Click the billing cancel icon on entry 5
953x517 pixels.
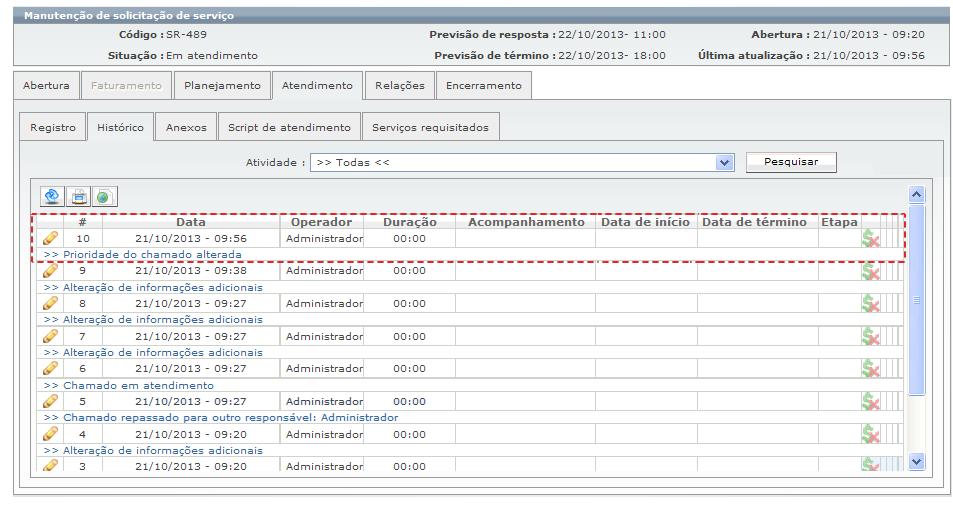(x=870, y=401)
